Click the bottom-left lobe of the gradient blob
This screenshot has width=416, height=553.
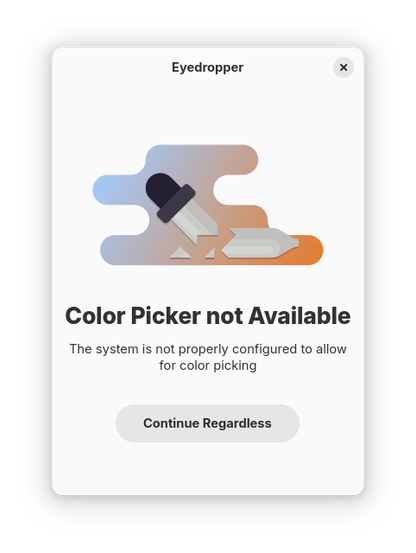pyautogui.click(x=120, y=250)
